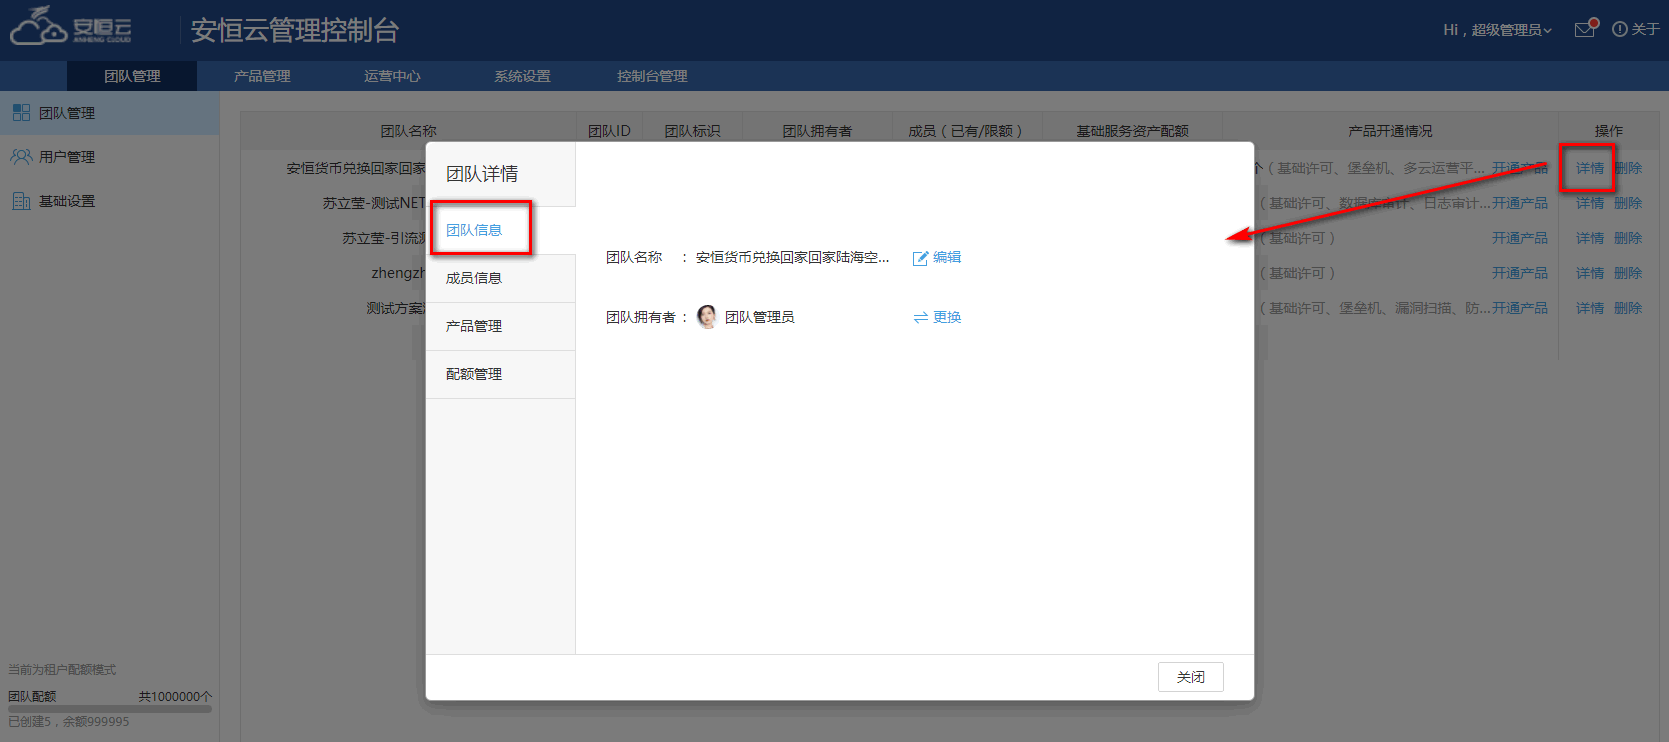Screen dimensions: 1669x742
Task: Click the 团队标识 column header
Action: [692, 131]
